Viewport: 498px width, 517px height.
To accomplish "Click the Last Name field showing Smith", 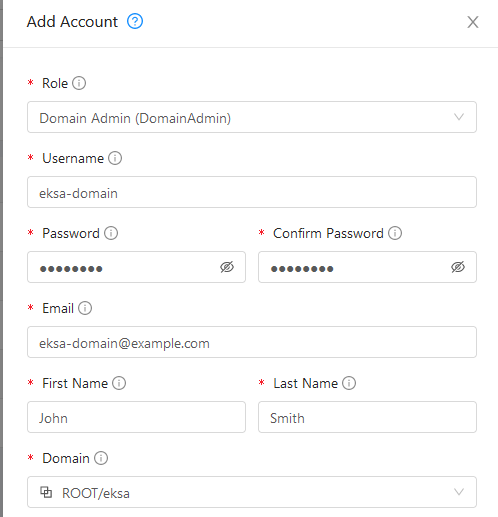I will click(x=367, y=417).
